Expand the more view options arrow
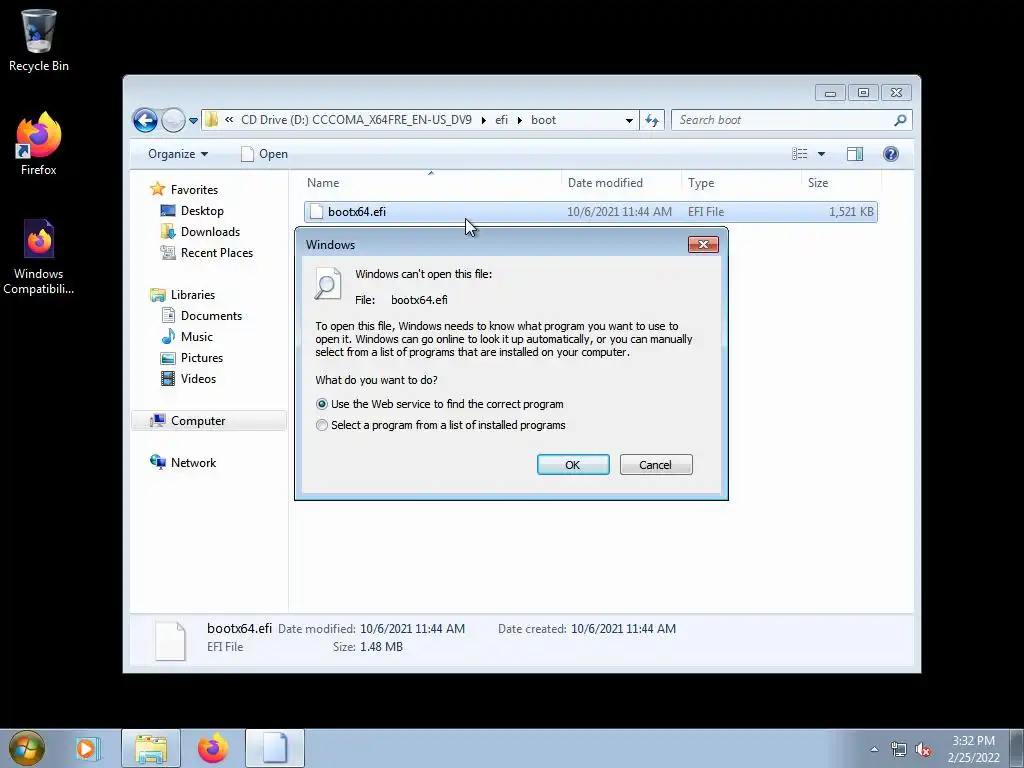 [822, 154]
